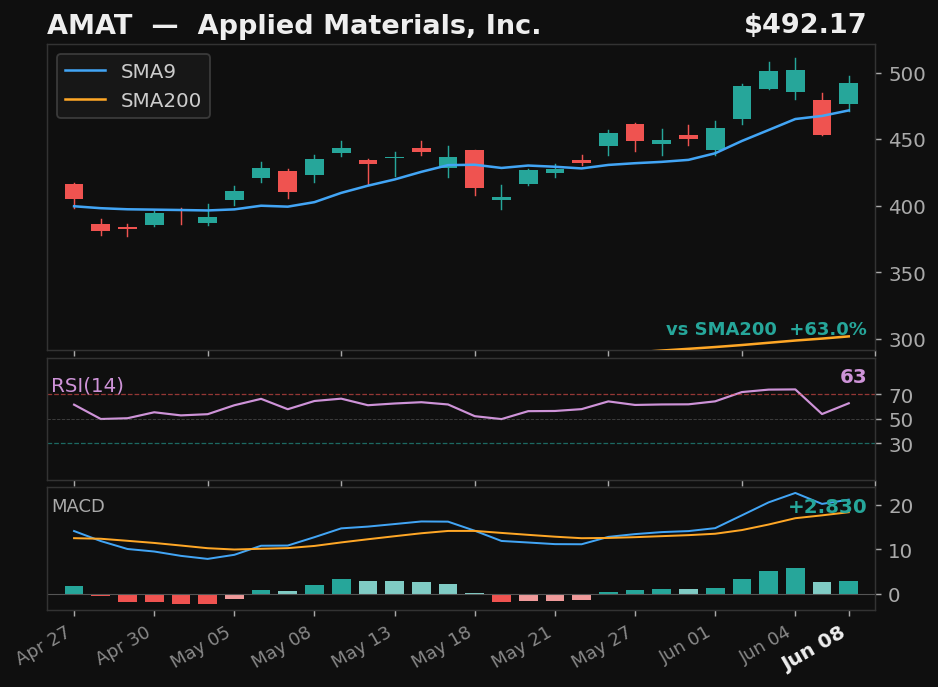The height and width of the screenshot is (687, 938).
Task: Click the MACD panel label
Action: tap(78, 506)
